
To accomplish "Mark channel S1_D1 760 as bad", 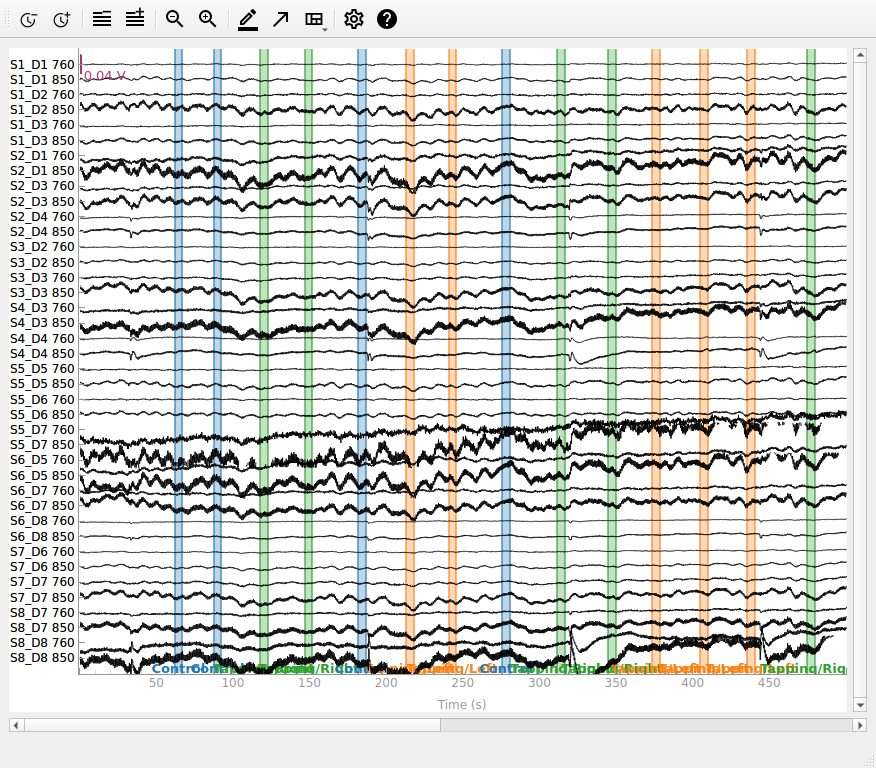I will pos(42,65).
